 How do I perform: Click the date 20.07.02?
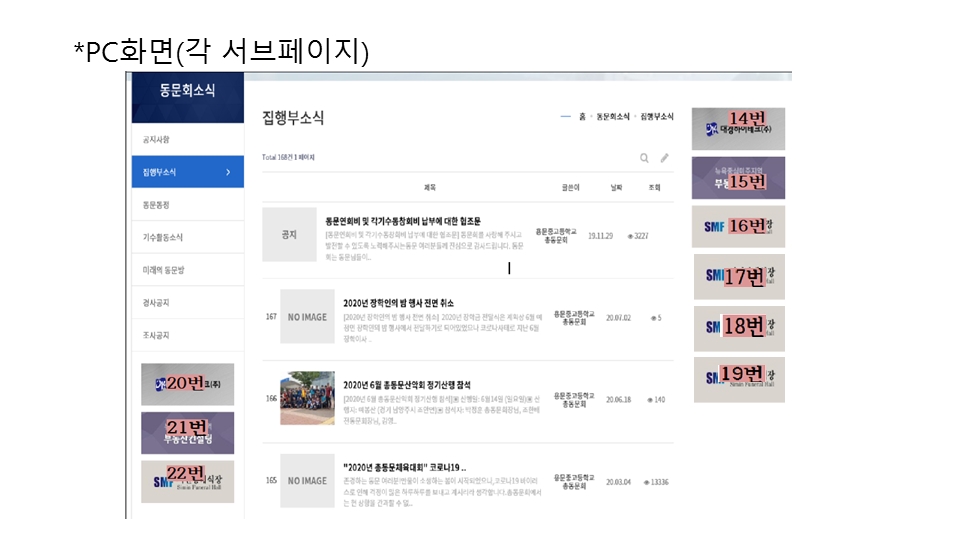[618, 318]
